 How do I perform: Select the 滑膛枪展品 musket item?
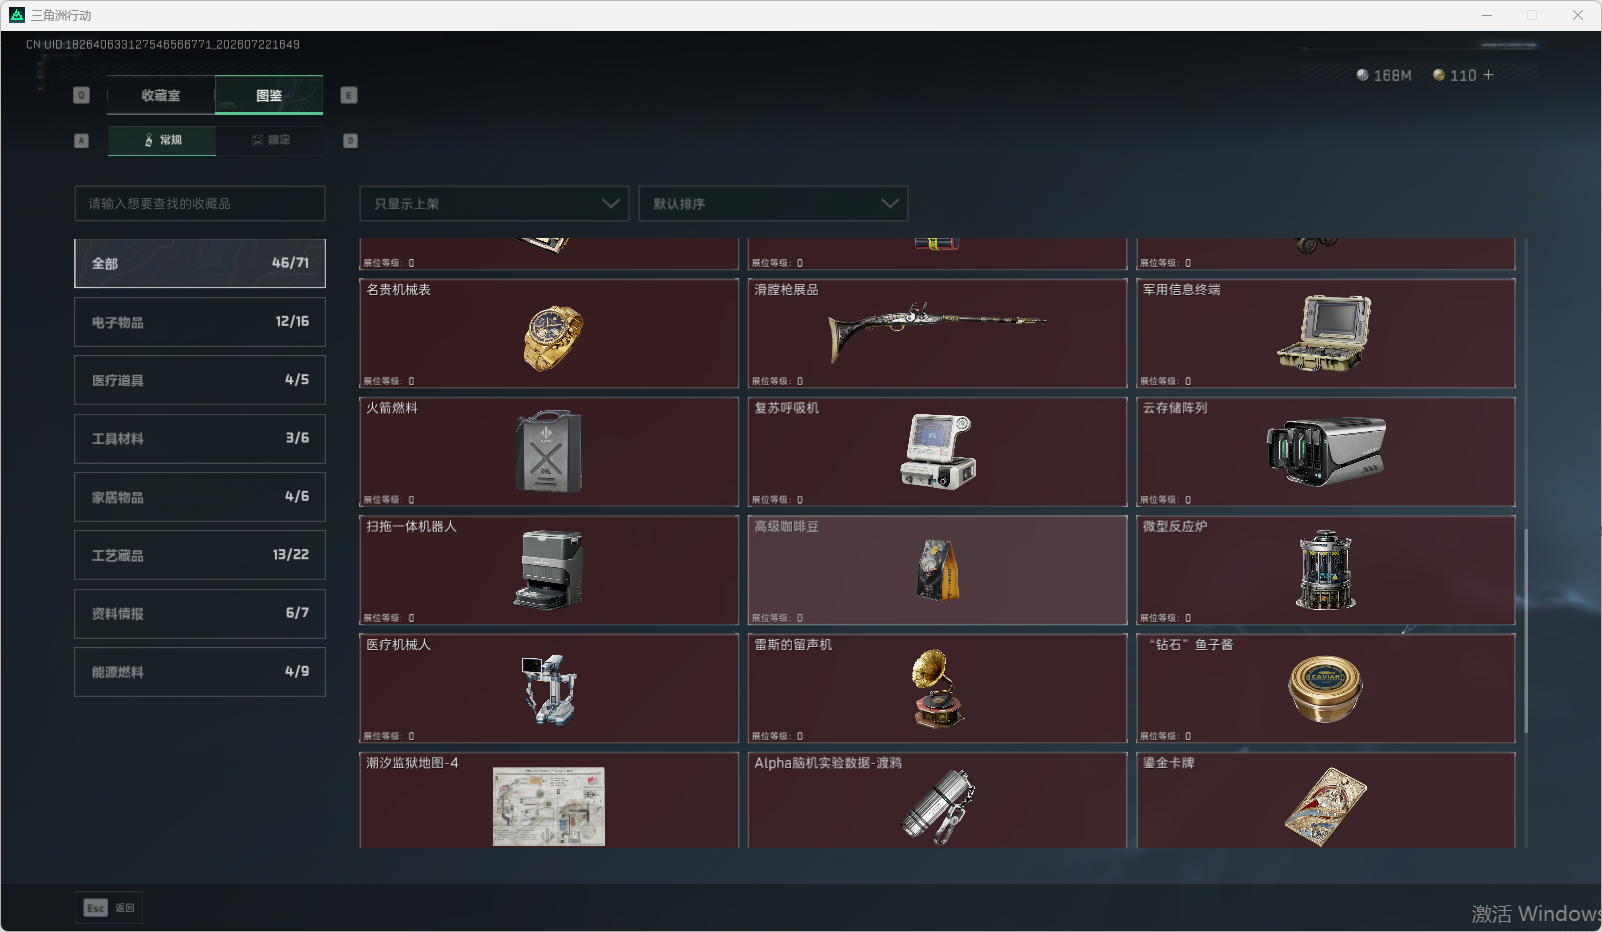point(937,333)
